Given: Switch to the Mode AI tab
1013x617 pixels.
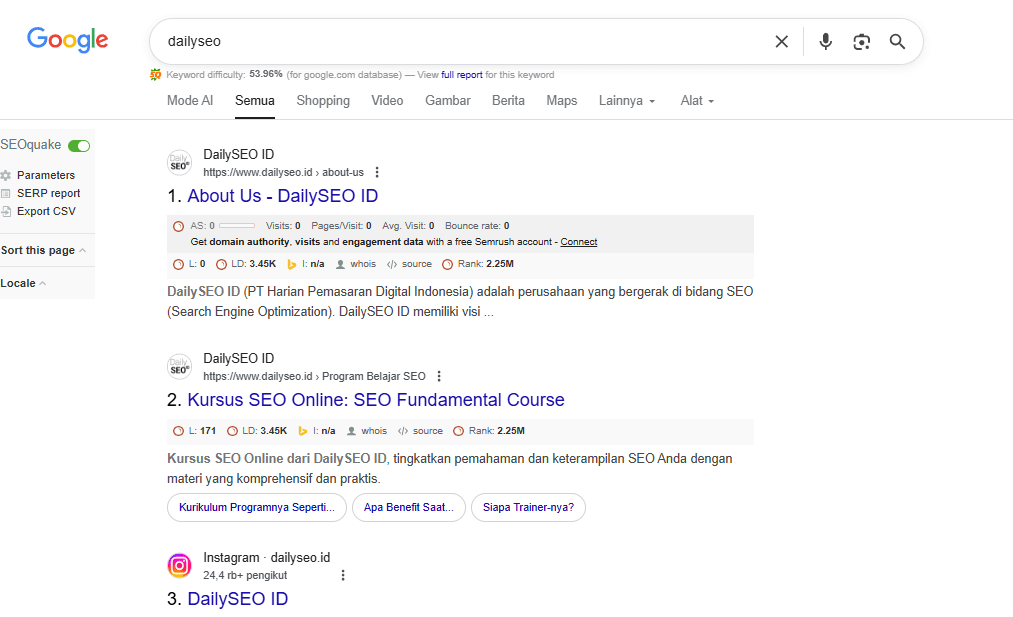Looking at the screenshot, I should click(x=190, y=101).
